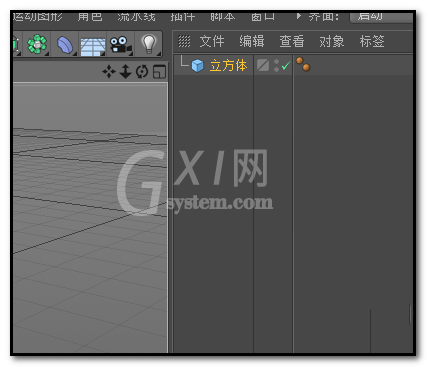Viewport: 427px width, 367px height.
Task: Open the MoGraph cloner green icon
Action: 37,44
